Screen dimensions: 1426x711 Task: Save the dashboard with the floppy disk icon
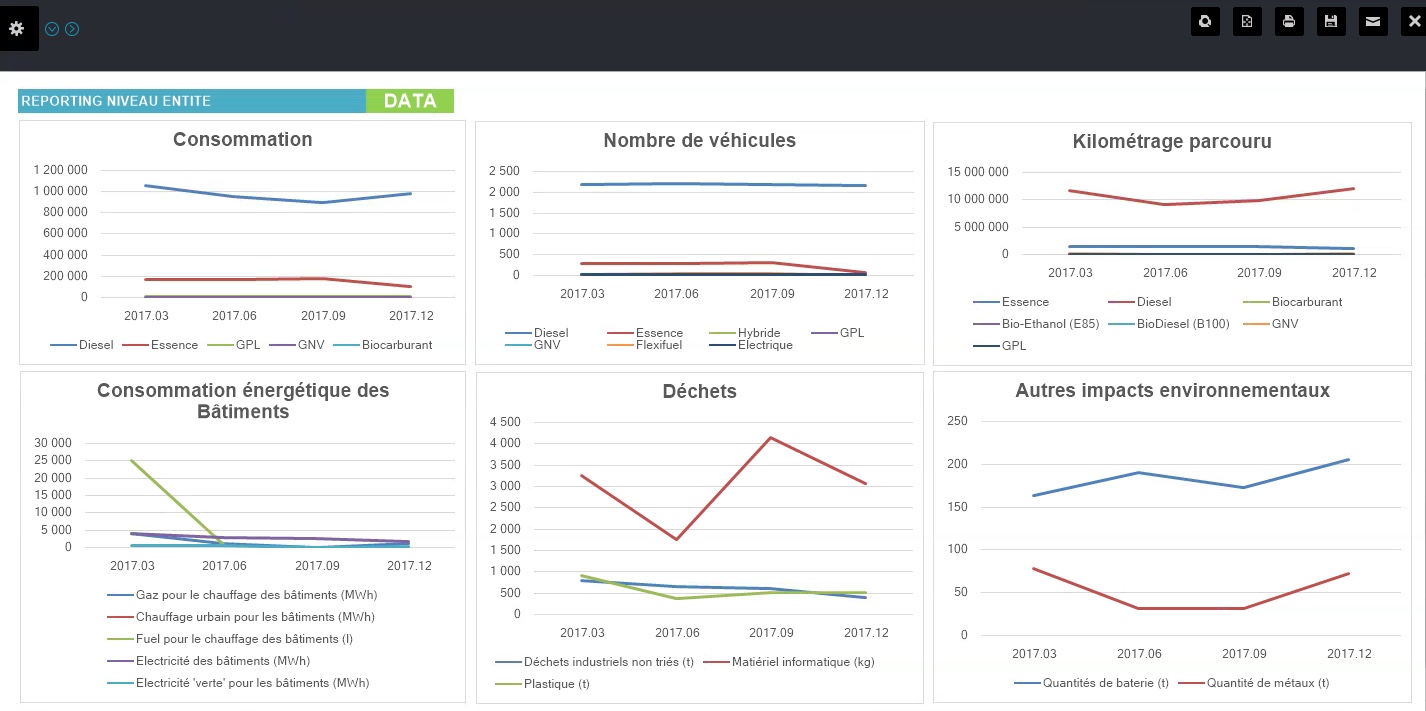pyautogui.click(x=1331, y=21)
